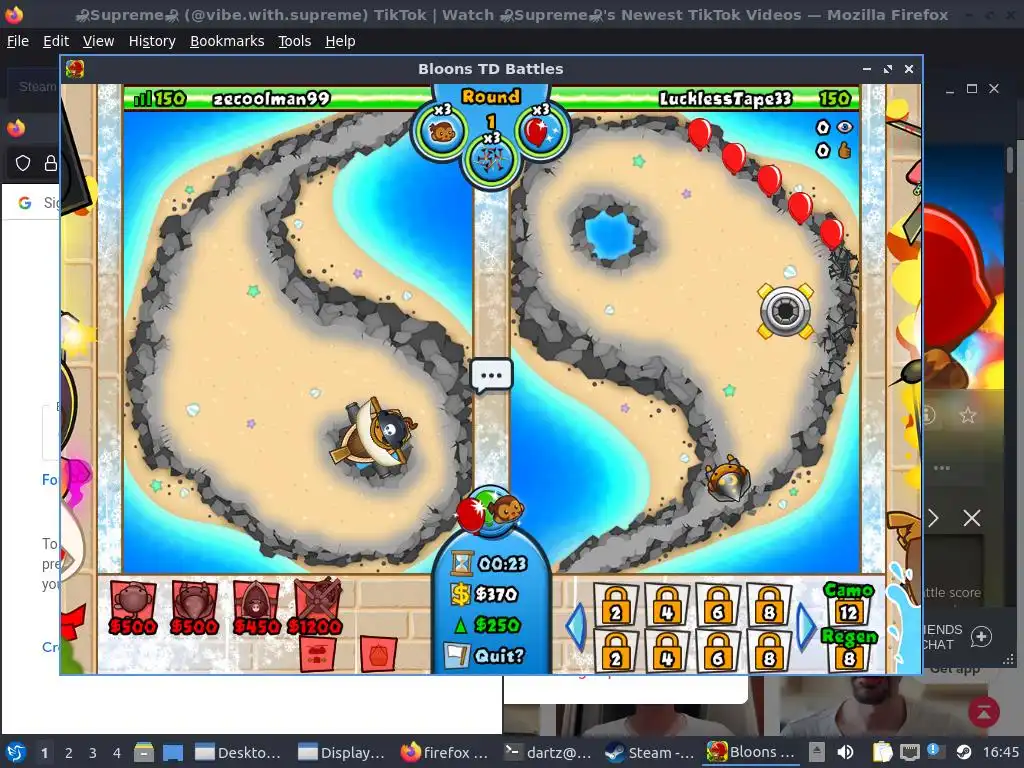Click the clipboard tray icon
The image size is (1024, 768).
click(882, 752)
